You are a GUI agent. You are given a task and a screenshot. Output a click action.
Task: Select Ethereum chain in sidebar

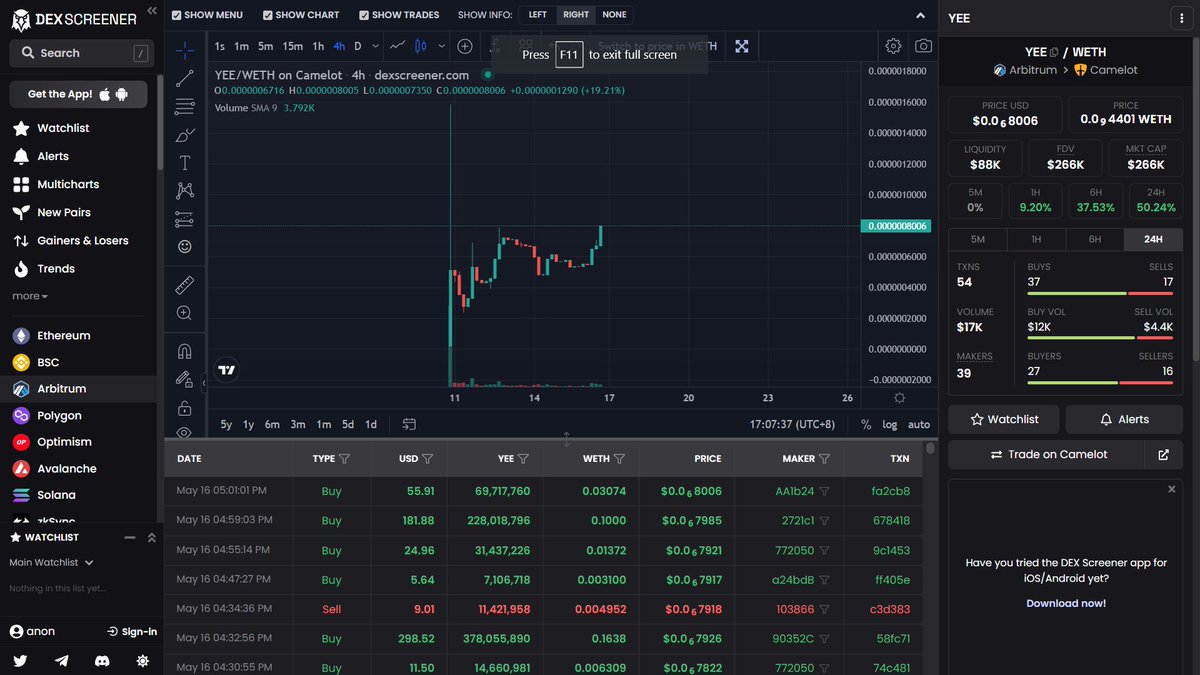[64, 336]
